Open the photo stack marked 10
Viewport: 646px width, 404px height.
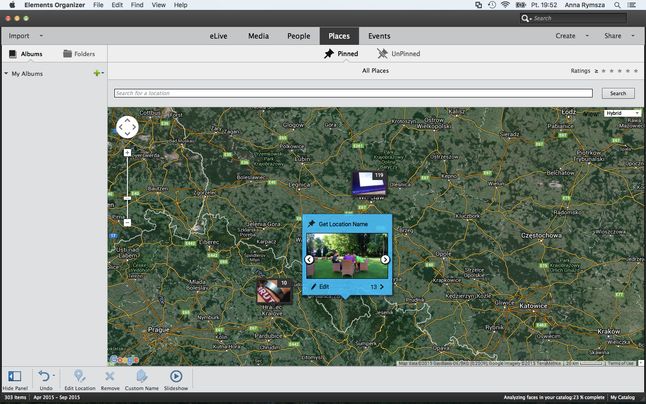pos(274,291)
